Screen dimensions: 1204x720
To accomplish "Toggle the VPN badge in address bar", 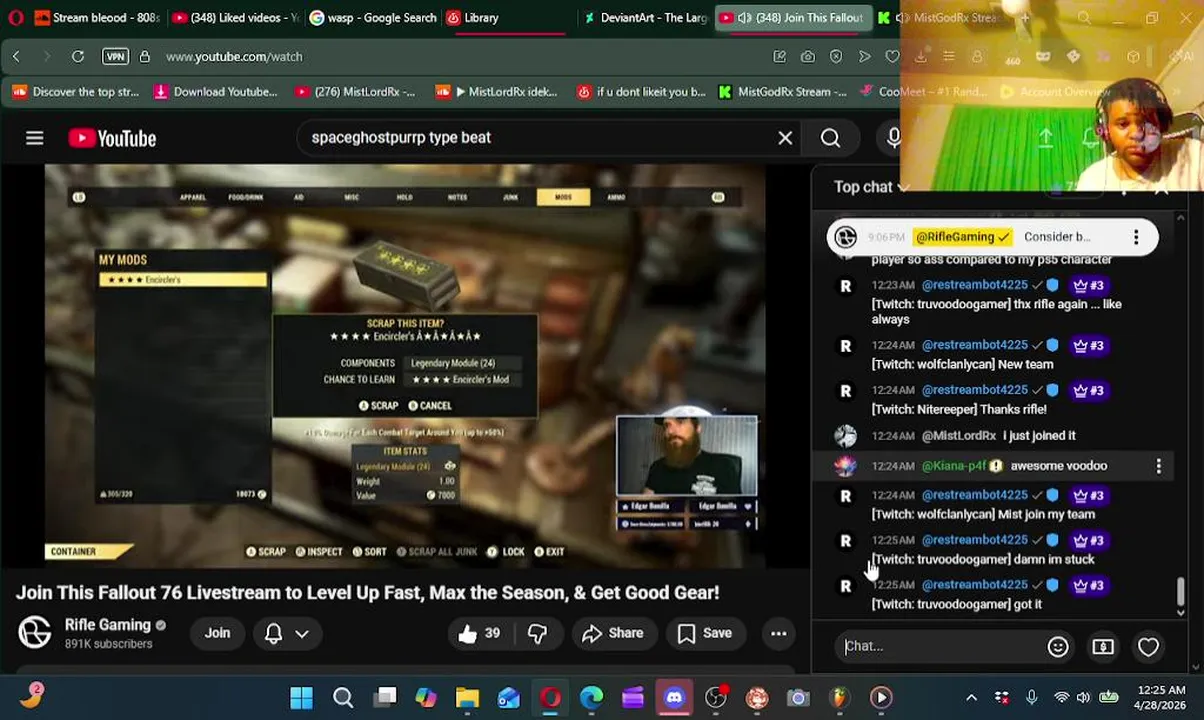I will click(x=115, y=57).
